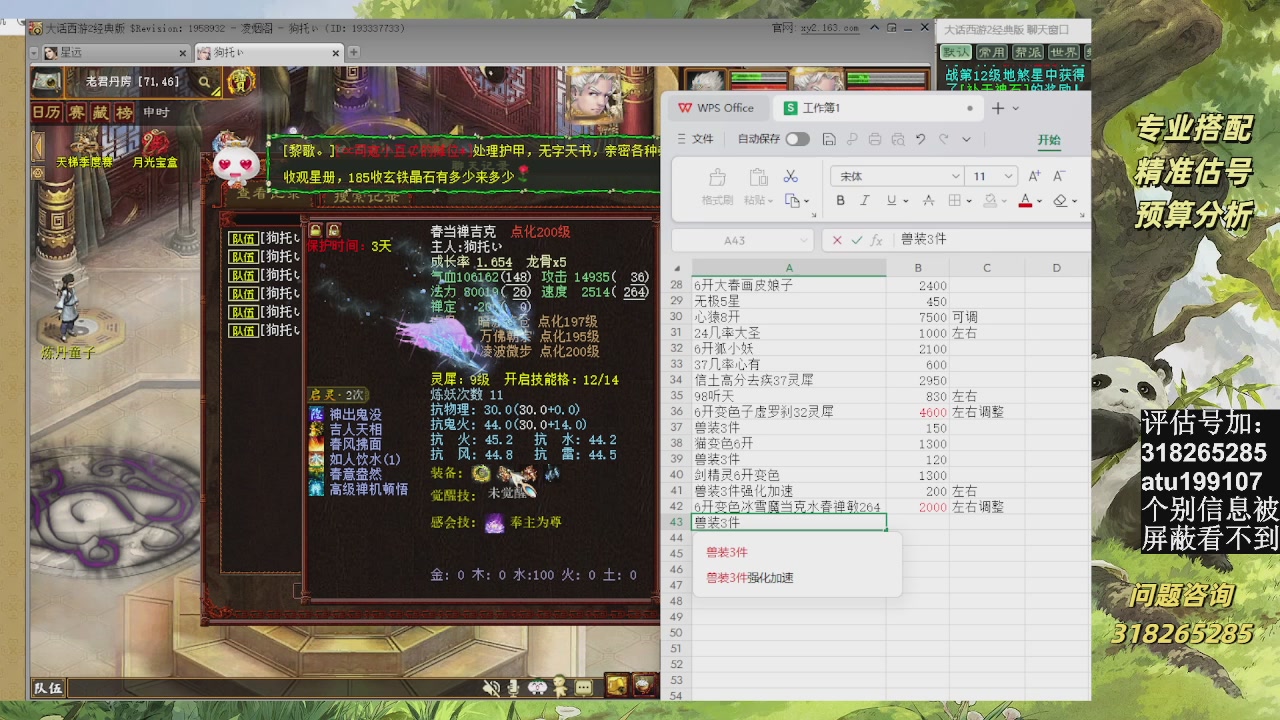Expand the Borders dropdown arrow

coord(969,201)
